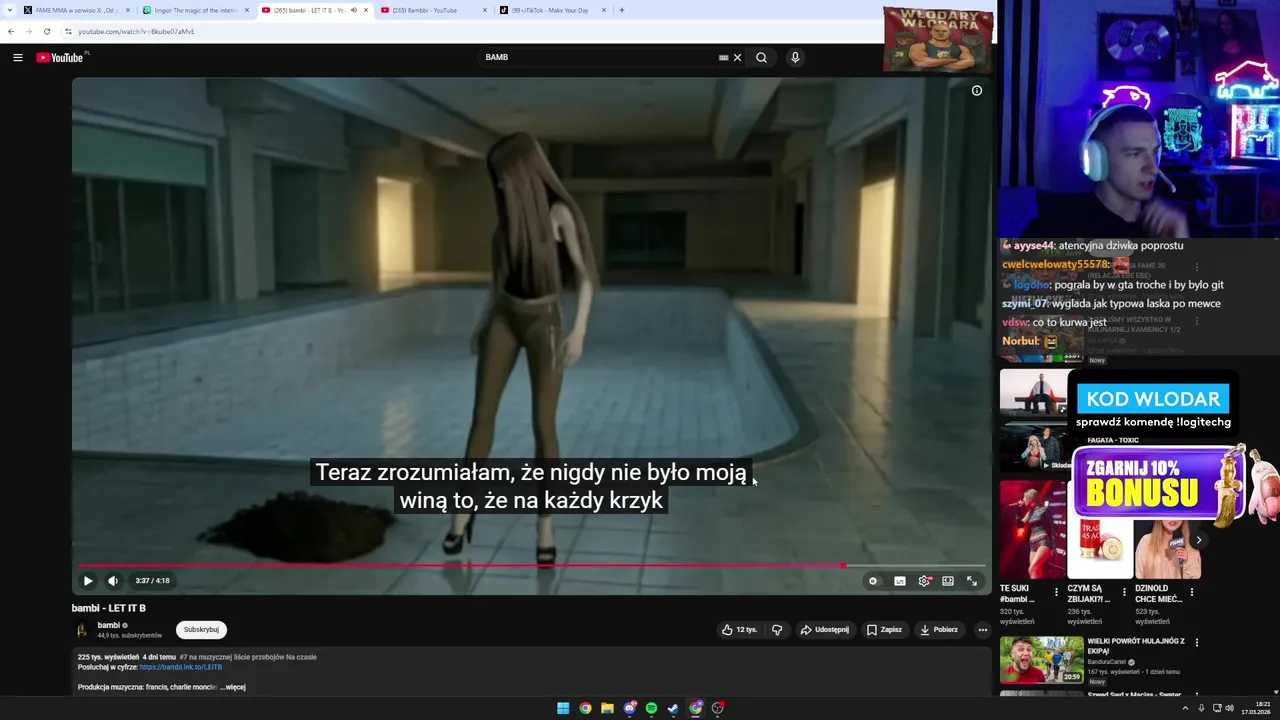Screen dimensions: 1280x720
Task: Open Steam from the taskbar
Action: click(x=673, y=708)
